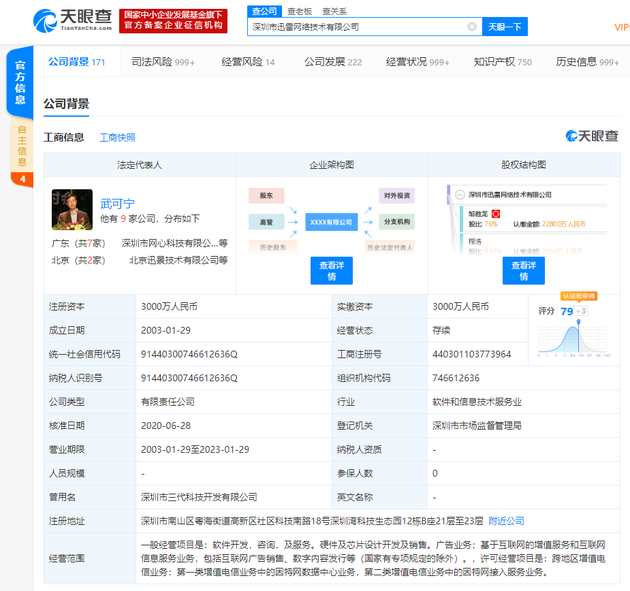Switch to the 查关系 search tab

click(334, 11)
